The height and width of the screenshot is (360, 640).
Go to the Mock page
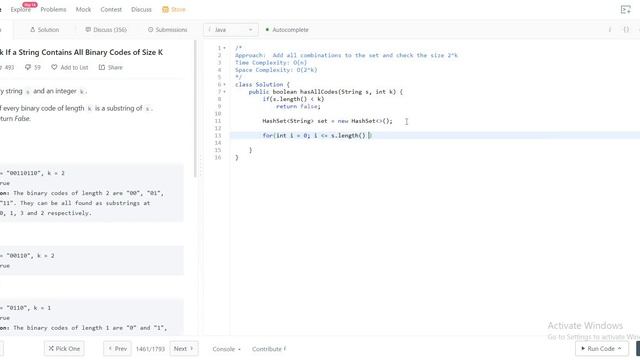[83, 9]
